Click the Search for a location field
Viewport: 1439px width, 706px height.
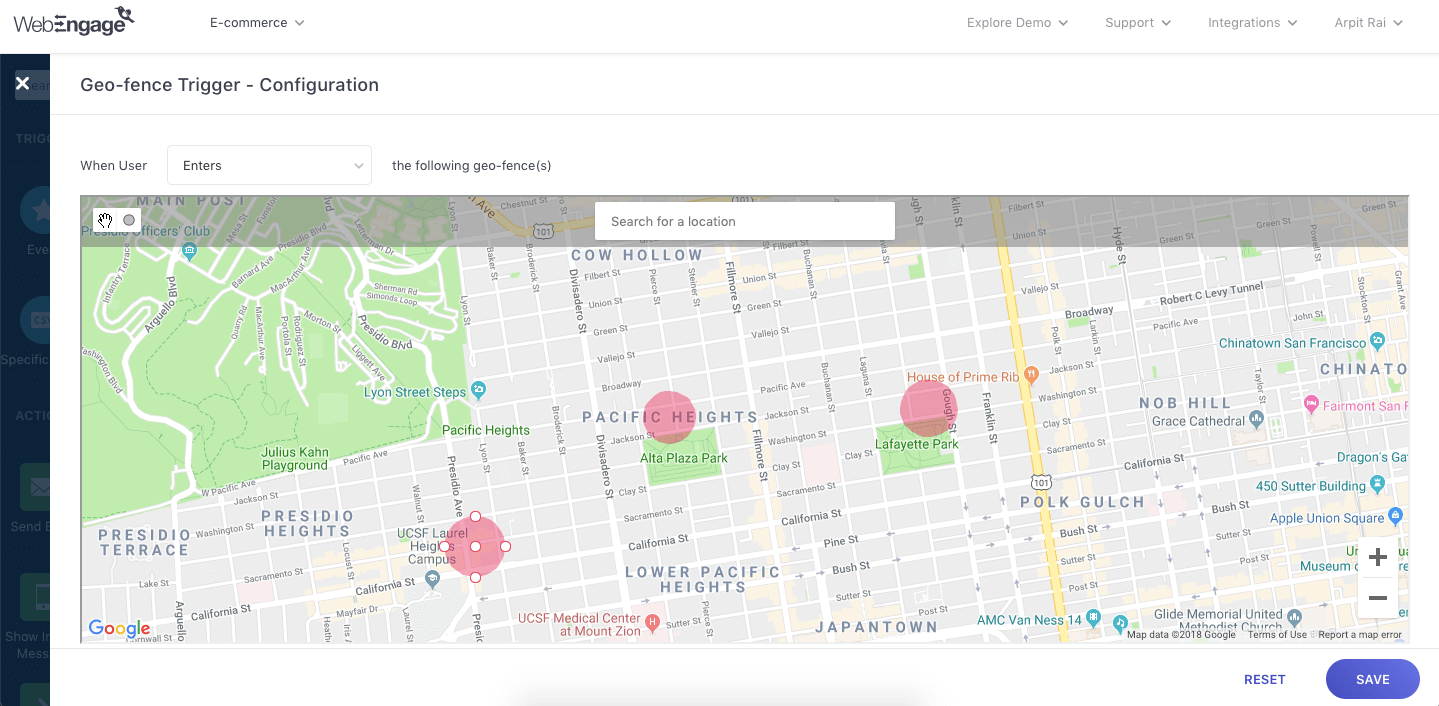point(744,222)
